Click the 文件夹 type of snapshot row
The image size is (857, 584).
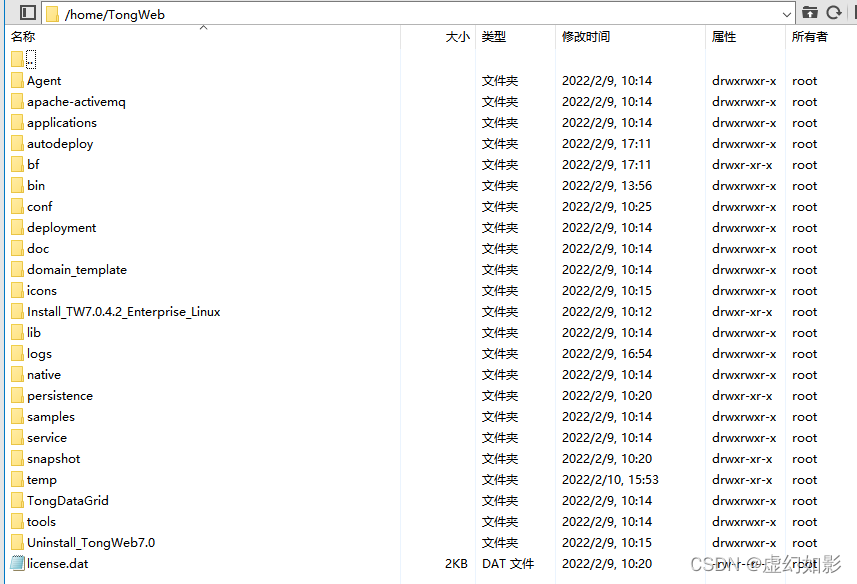[500, 459]
